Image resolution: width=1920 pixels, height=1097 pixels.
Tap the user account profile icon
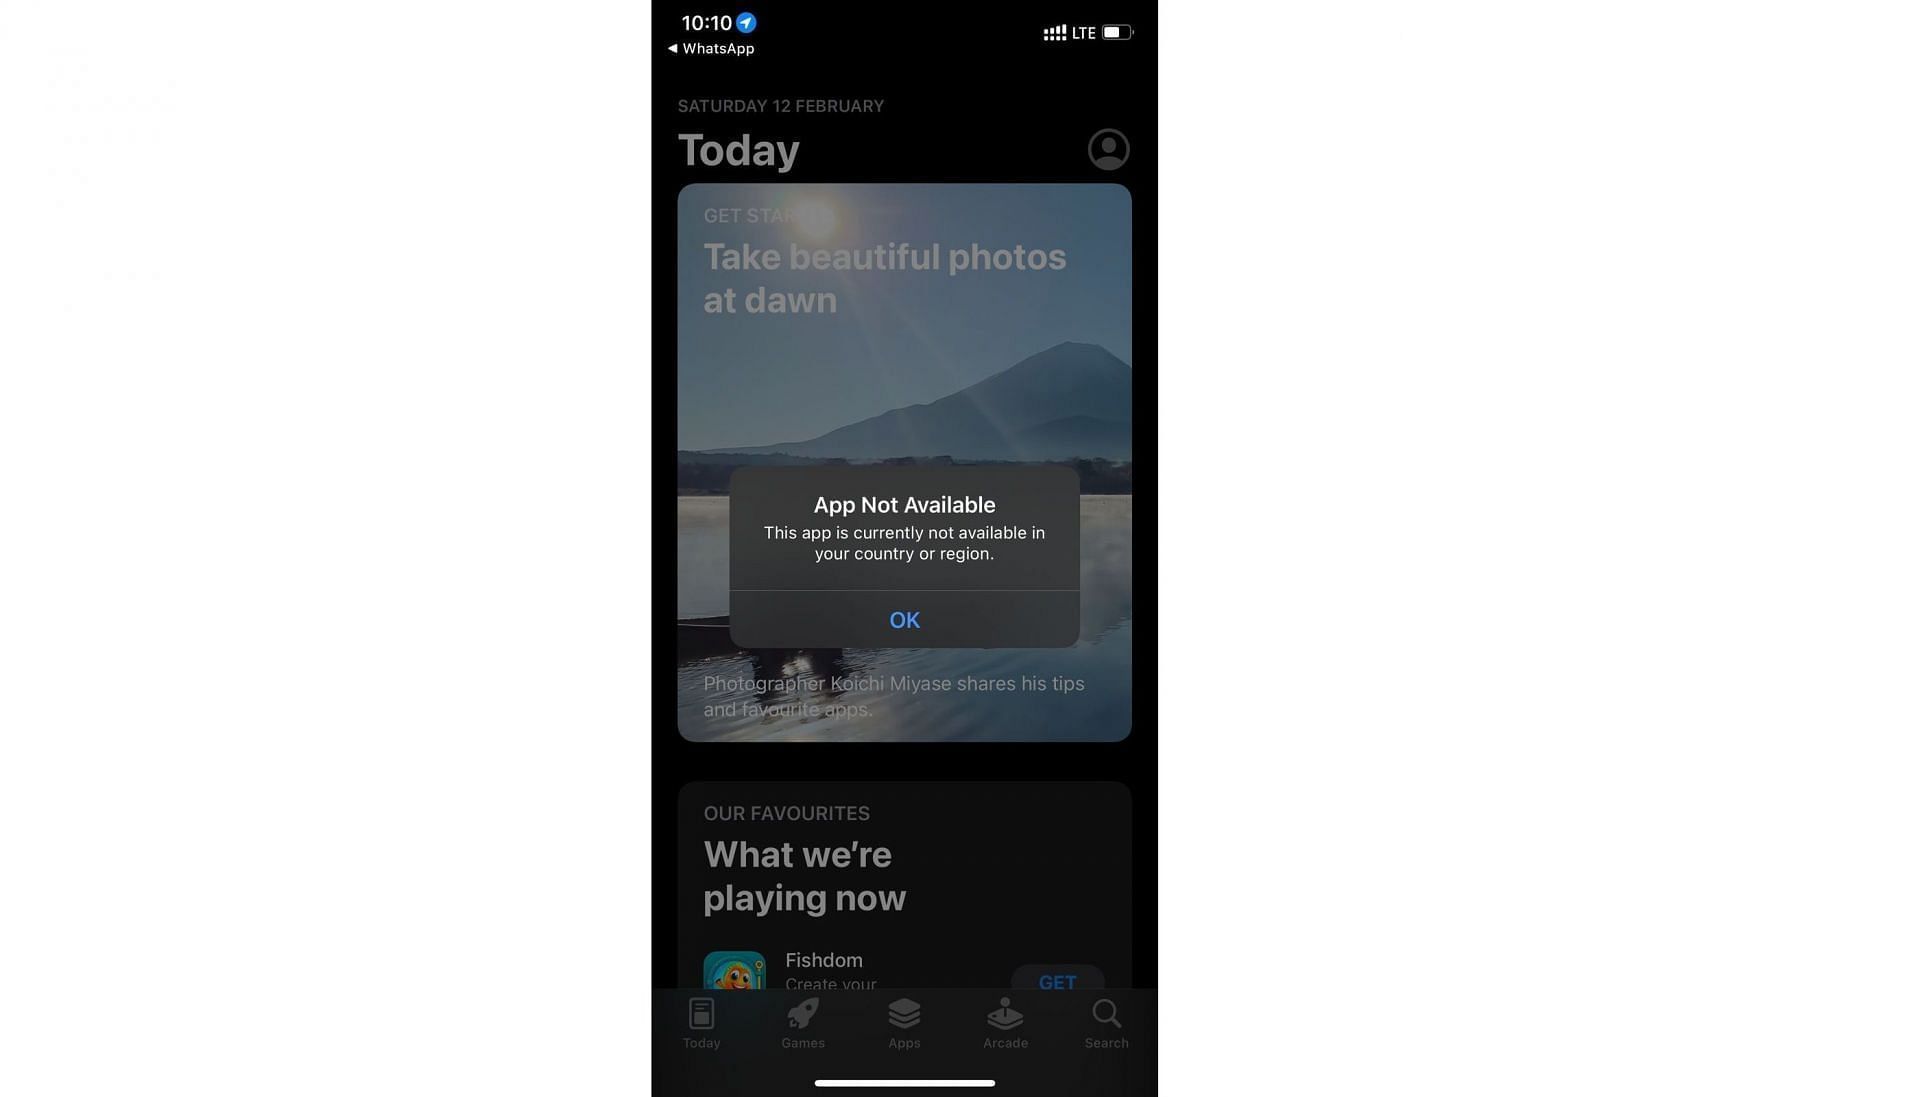1108,149
